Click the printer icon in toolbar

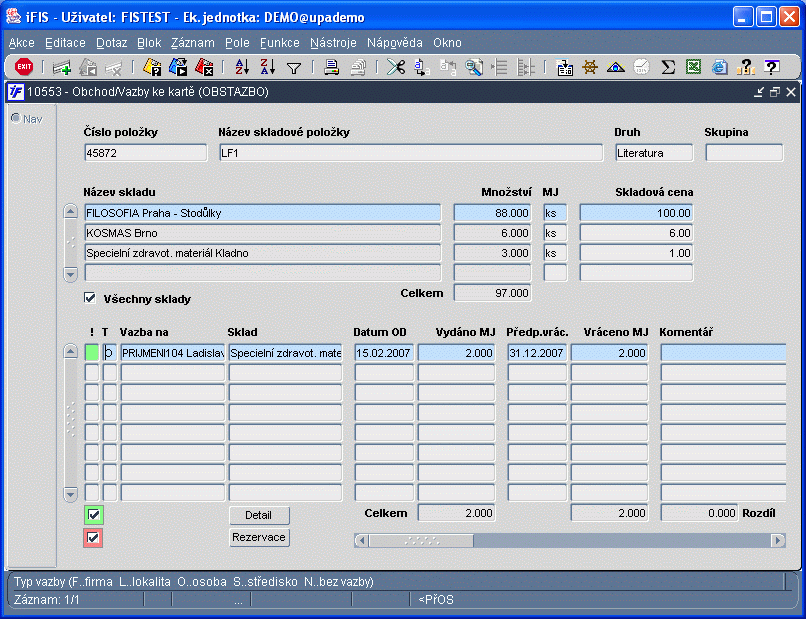(331, 67)
